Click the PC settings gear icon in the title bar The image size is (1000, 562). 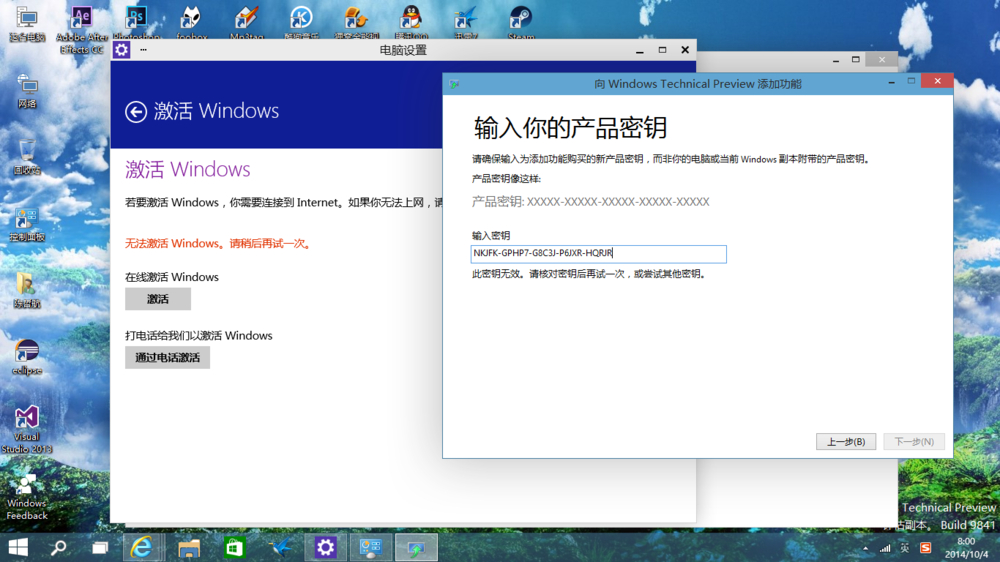click(121, 50)
